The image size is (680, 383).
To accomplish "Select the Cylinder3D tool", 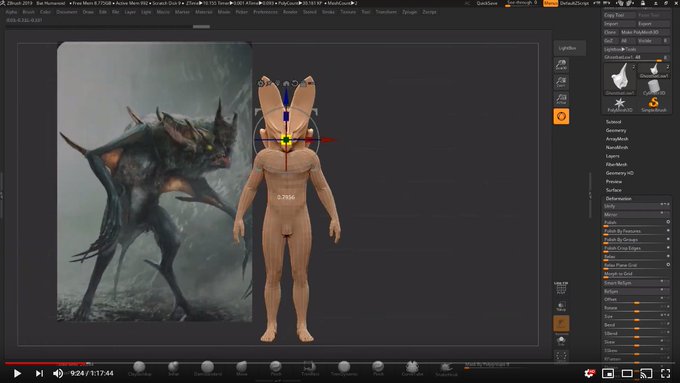I will [654, 88].
